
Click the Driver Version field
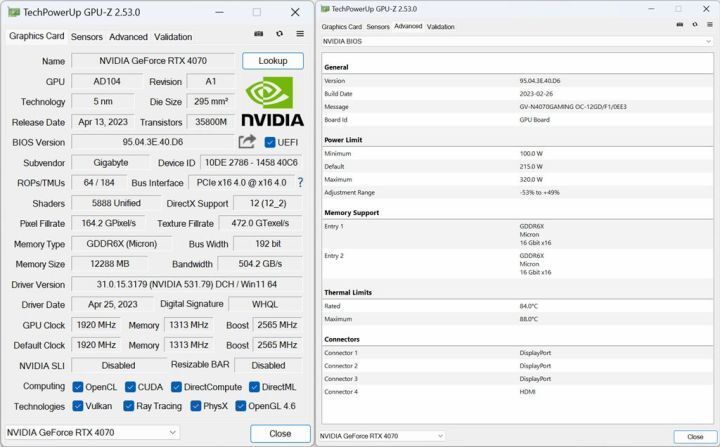187,284
